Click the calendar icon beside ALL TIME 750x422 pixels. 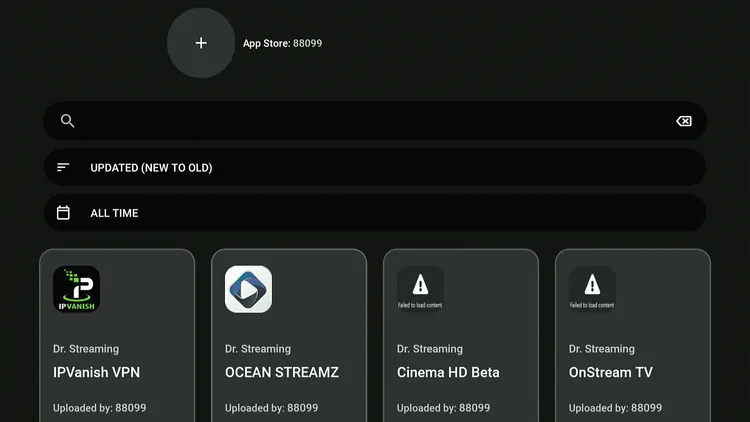(63, 213)
